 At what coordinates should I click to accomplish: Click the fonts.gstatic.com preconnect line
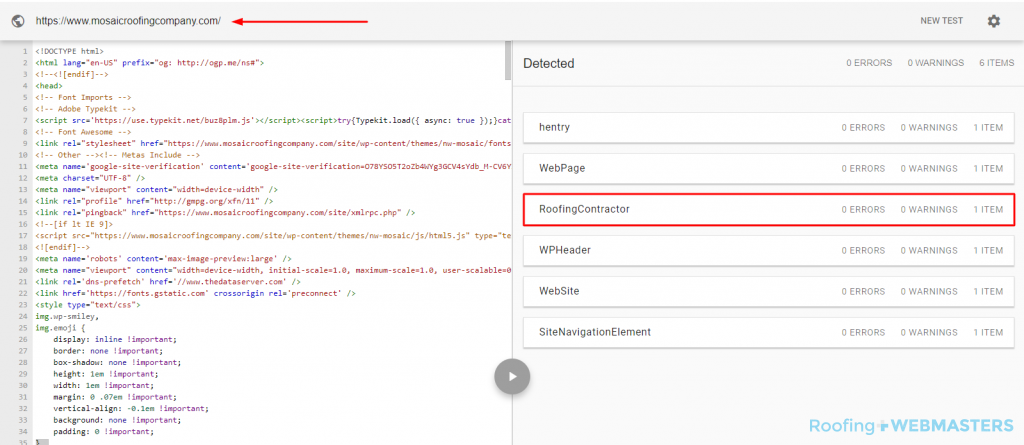[195, 293]
